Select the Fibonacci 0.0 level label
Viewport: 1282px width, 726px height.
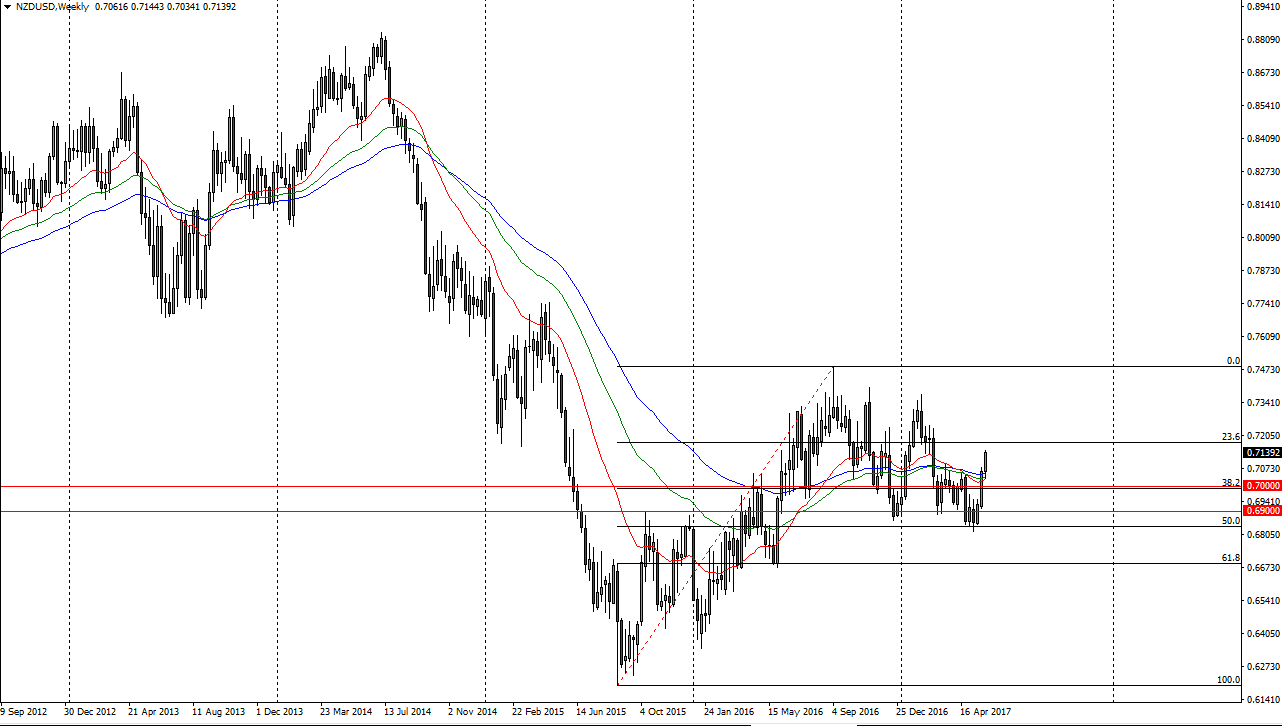pos(1233,361)
